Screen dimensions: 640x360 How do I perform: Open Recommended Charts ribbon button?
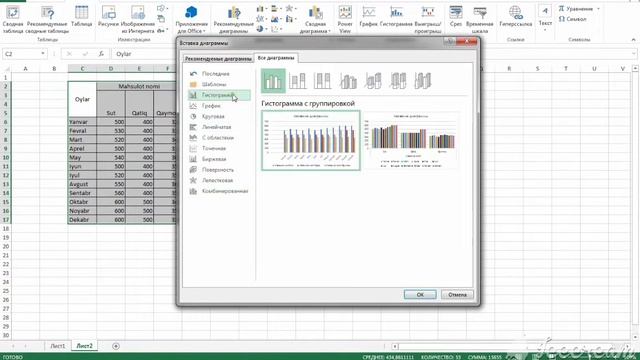(233, 20)
